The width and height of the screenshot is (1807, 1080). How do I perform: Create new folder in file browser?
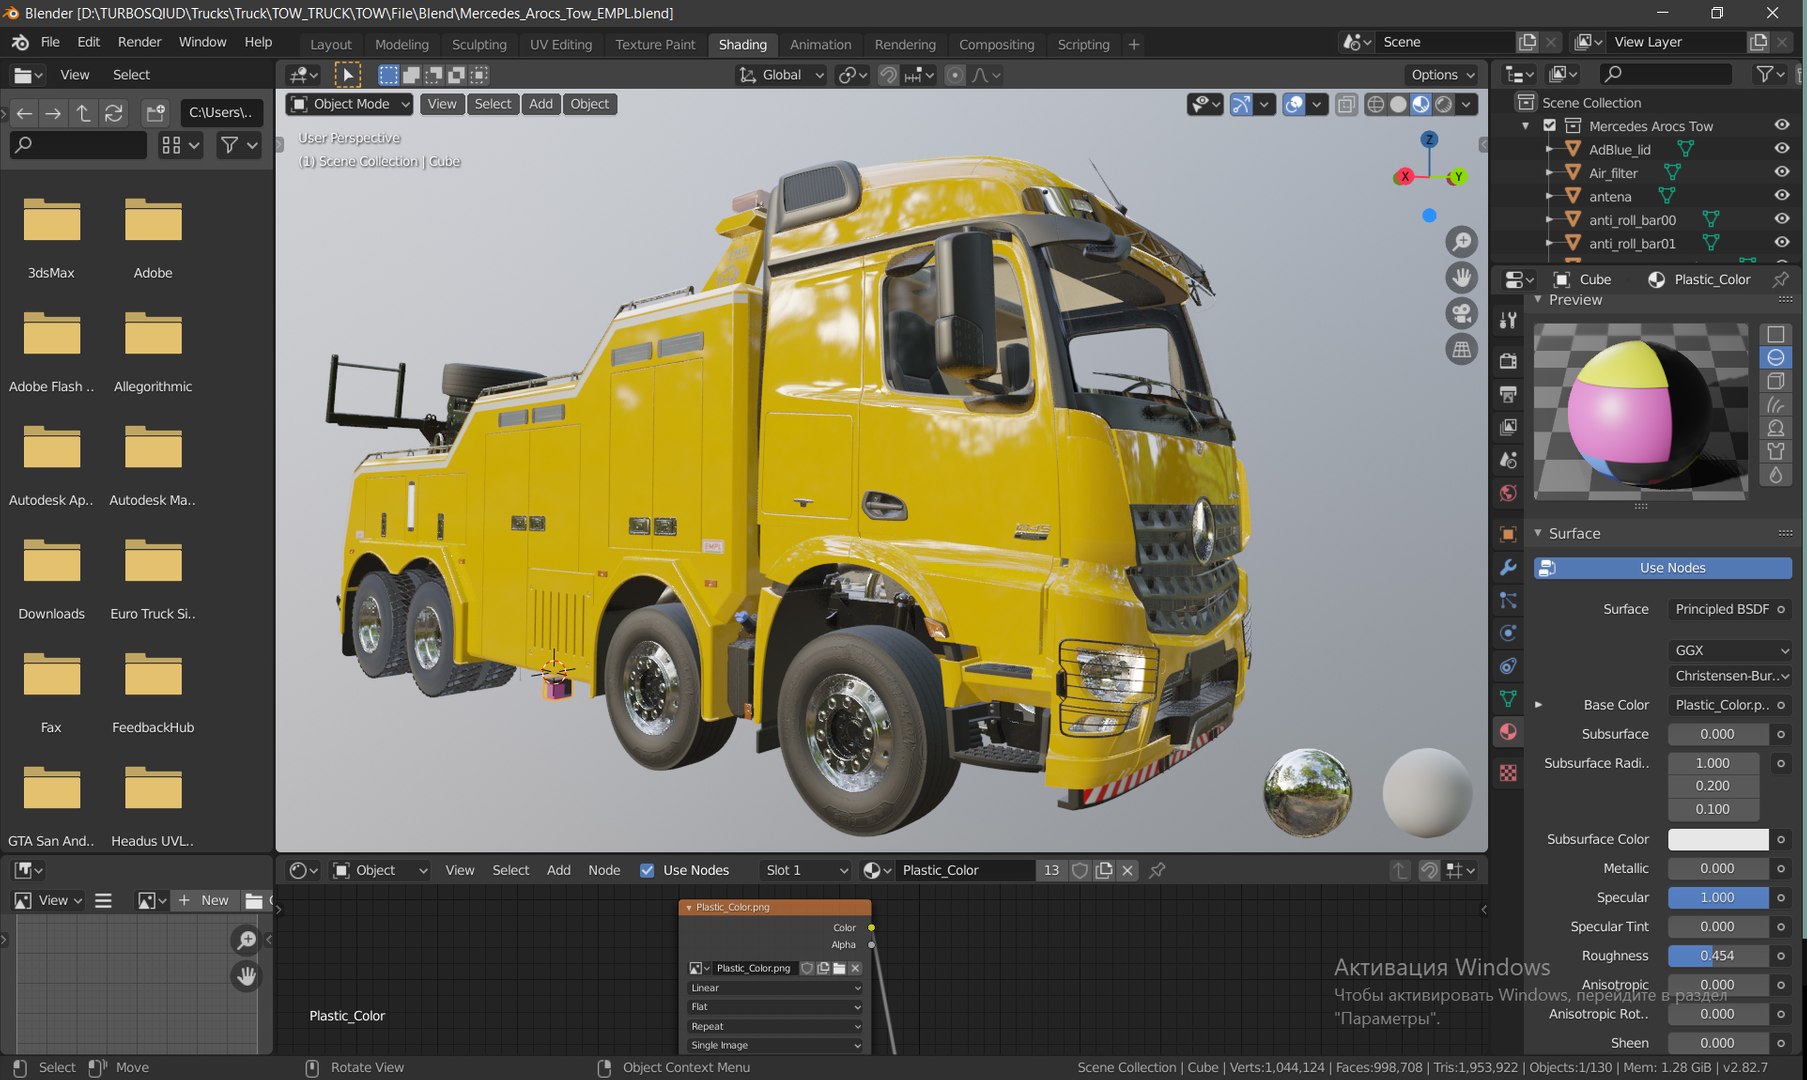pyautogui.click(x=155, y=113)
